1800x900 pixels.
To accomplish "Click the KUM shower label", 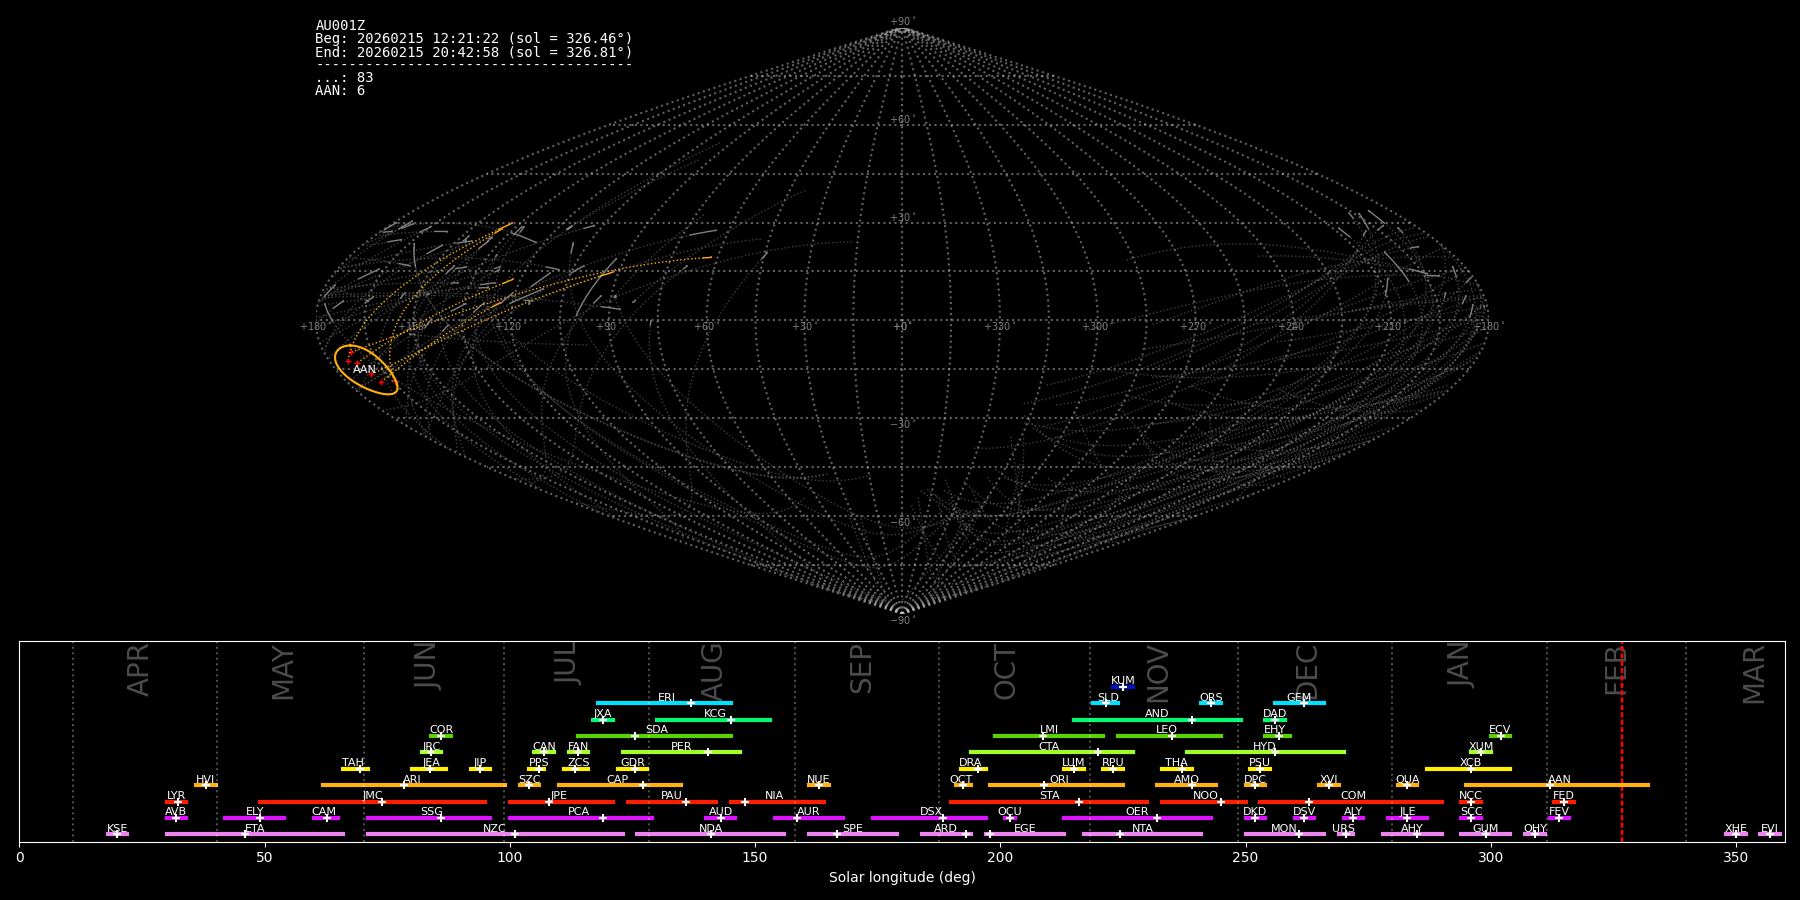I will (x=1123, y=681).
